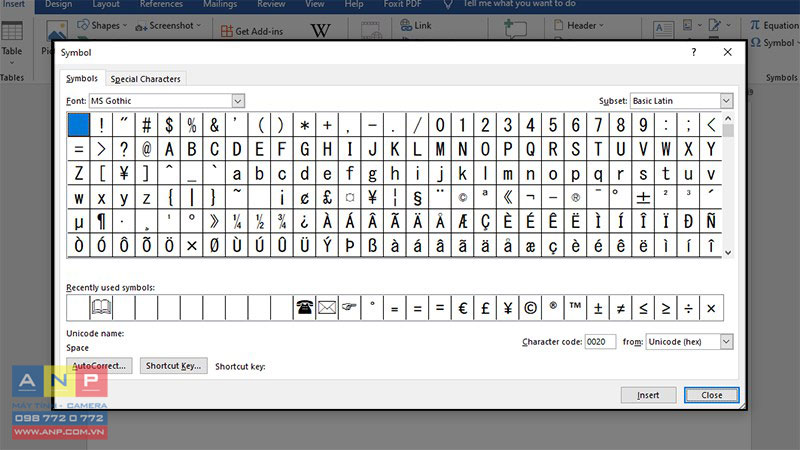
Task: Select the section sign § in grid
Action: 417,197
